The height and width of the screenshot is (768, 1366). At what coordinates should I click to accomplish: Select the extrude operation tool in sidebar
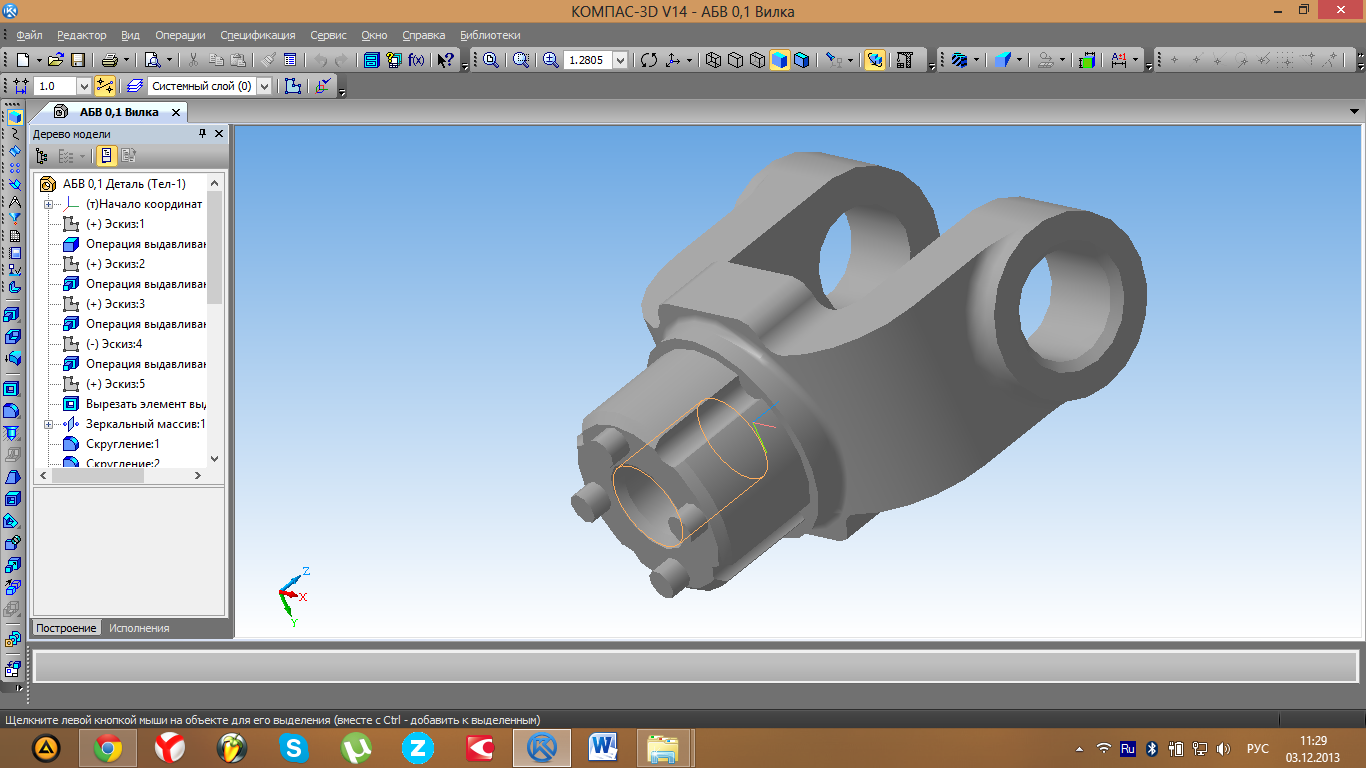[13, 315]
